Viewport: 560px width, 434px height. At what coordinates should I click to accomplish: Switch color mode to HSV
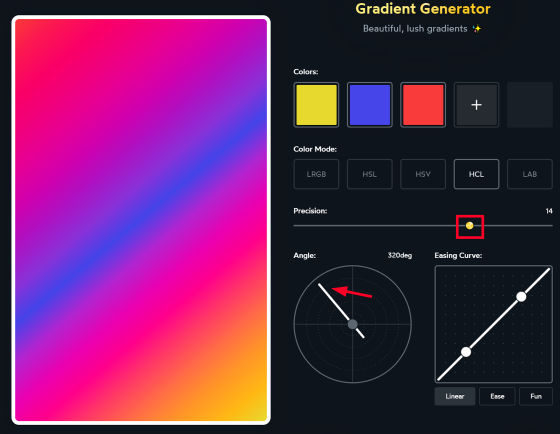pos(423,174)
